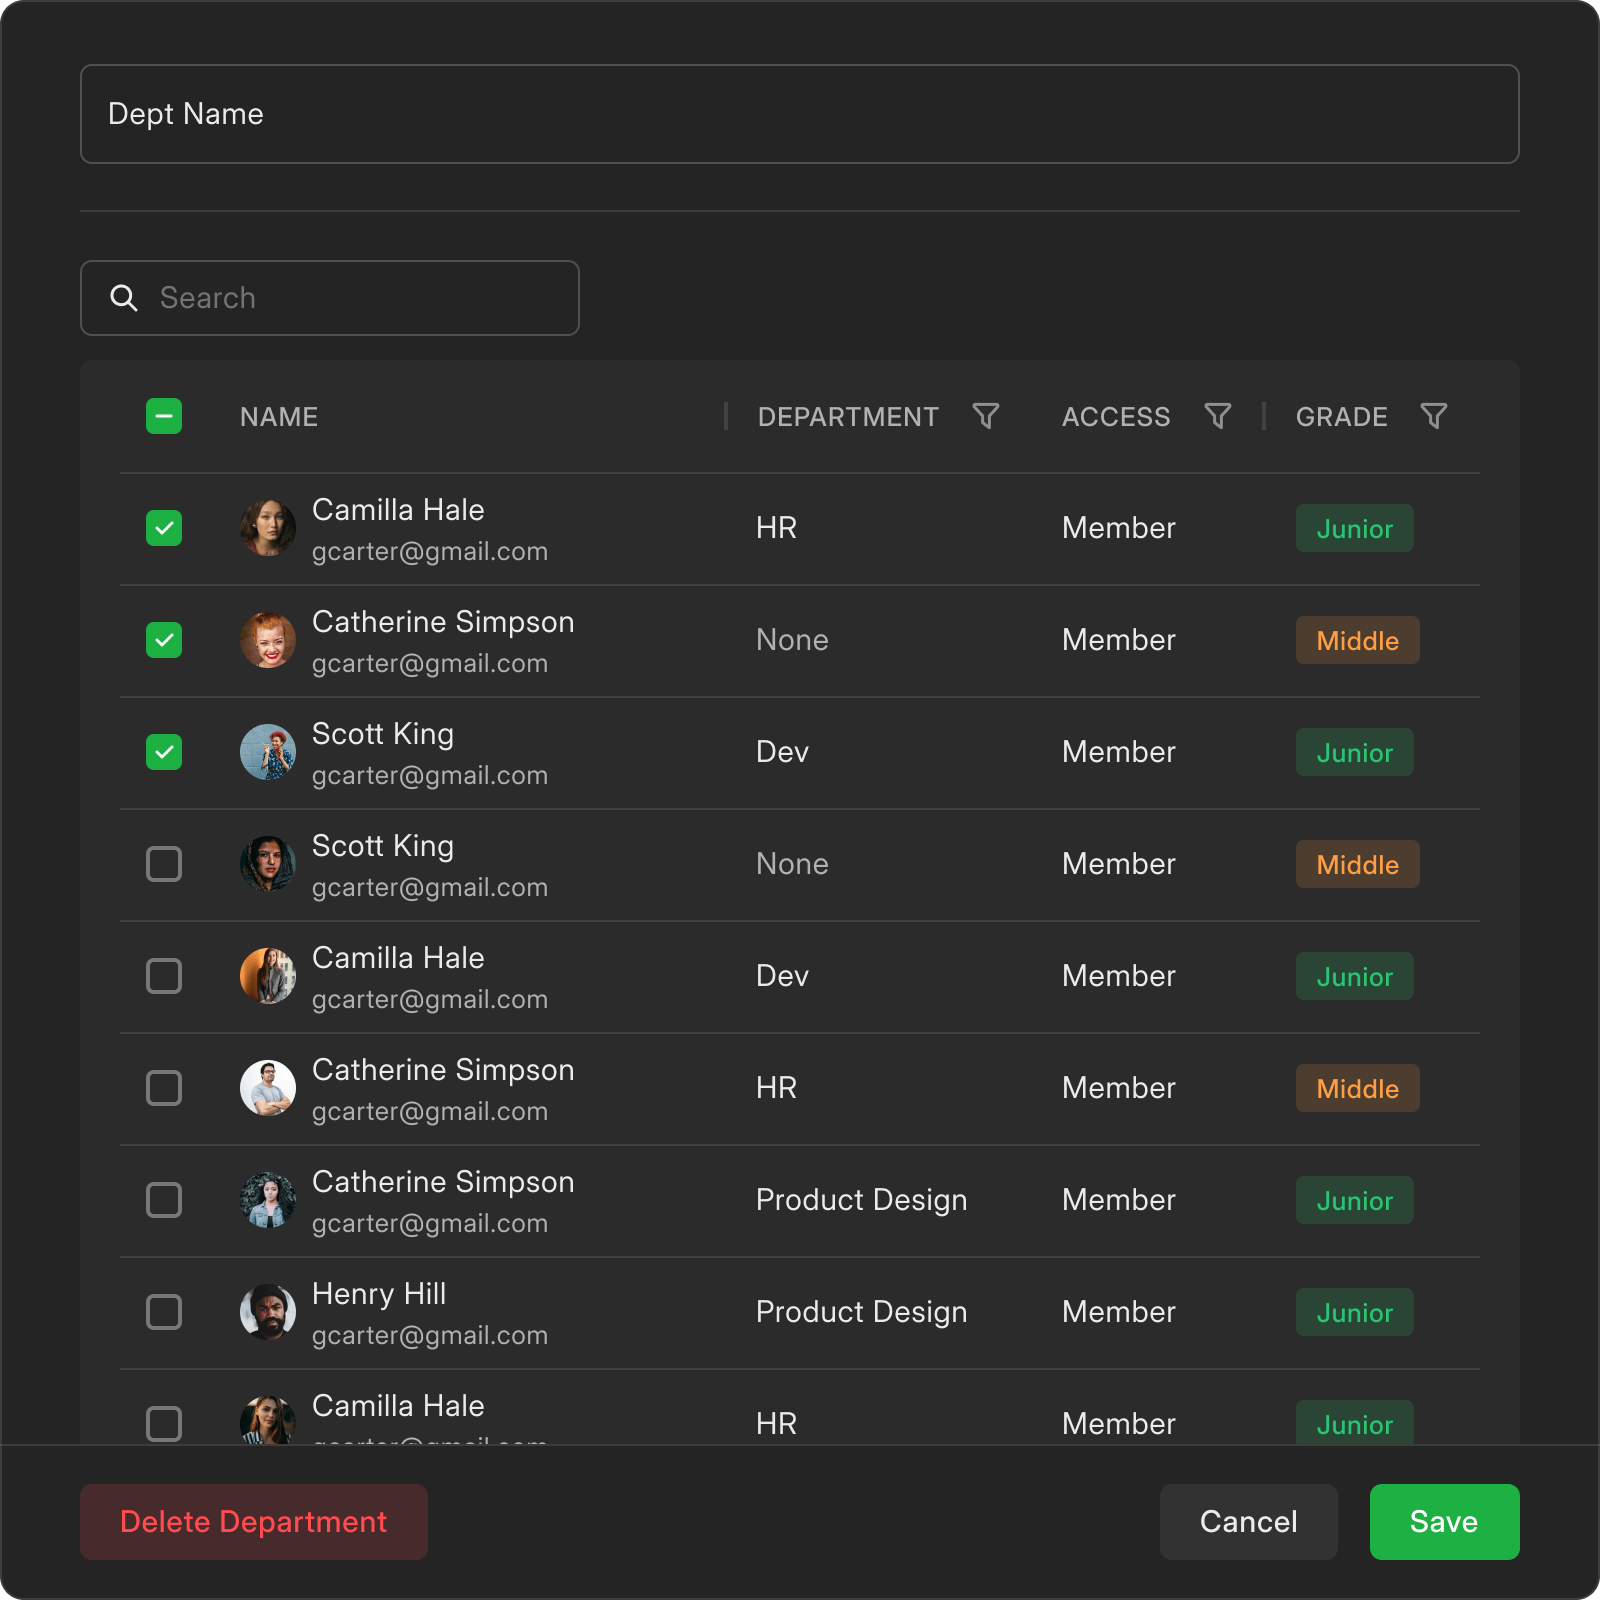Uncheck Scott King's Dev row checkbox

(164, 752)
